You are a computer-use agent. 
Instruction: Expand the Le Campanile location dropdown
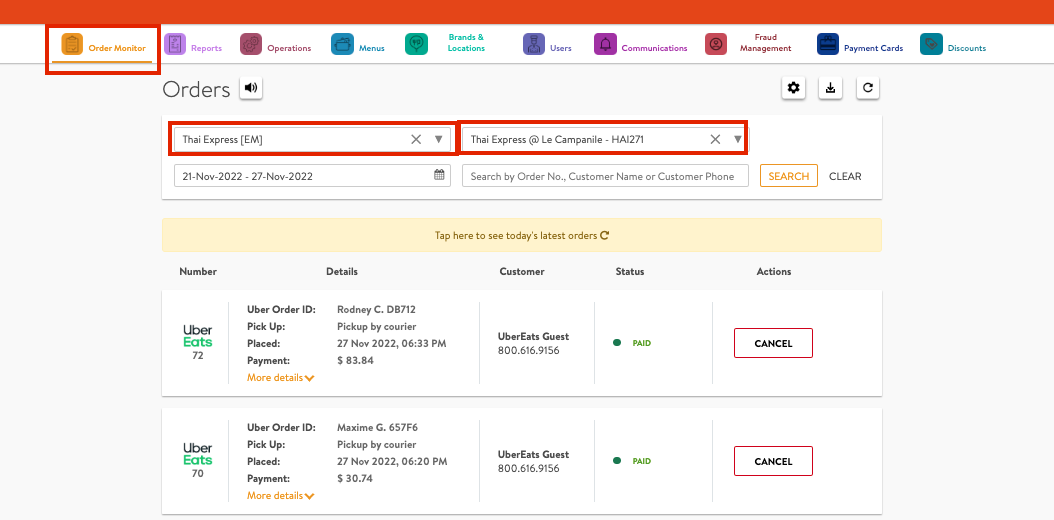737,140
